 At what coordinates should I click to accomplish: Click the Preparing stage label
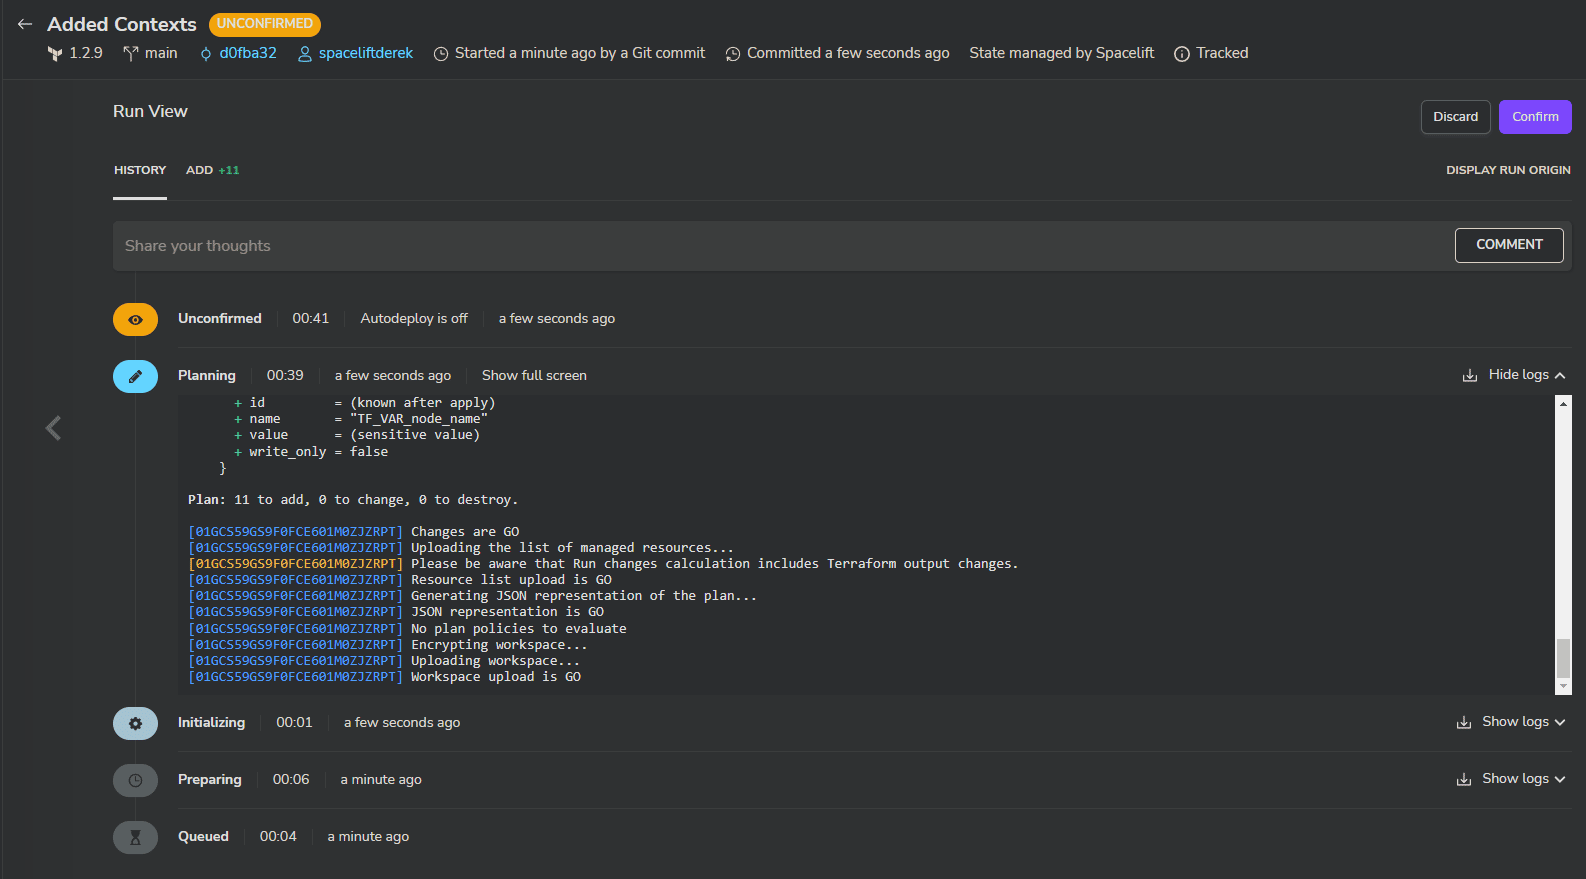point(210,780)
